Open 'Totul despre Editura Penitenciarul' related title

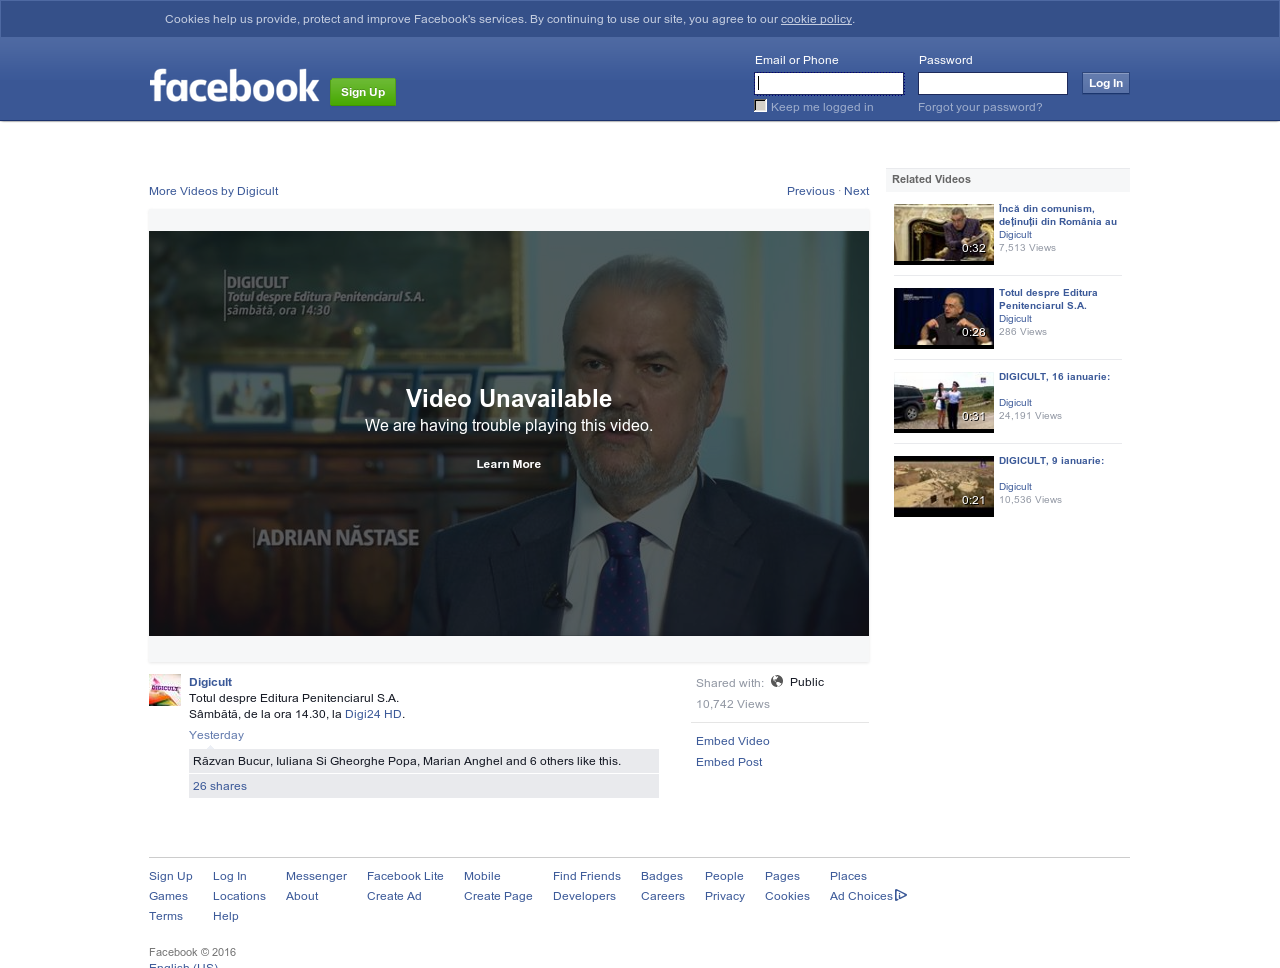pos(1048,299)
